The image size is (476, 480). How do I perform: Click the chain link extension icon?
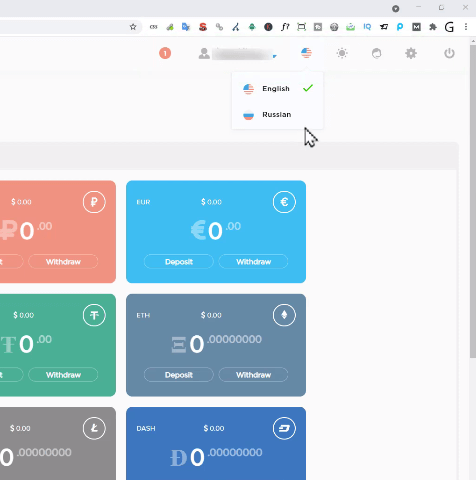coord(219,27)
